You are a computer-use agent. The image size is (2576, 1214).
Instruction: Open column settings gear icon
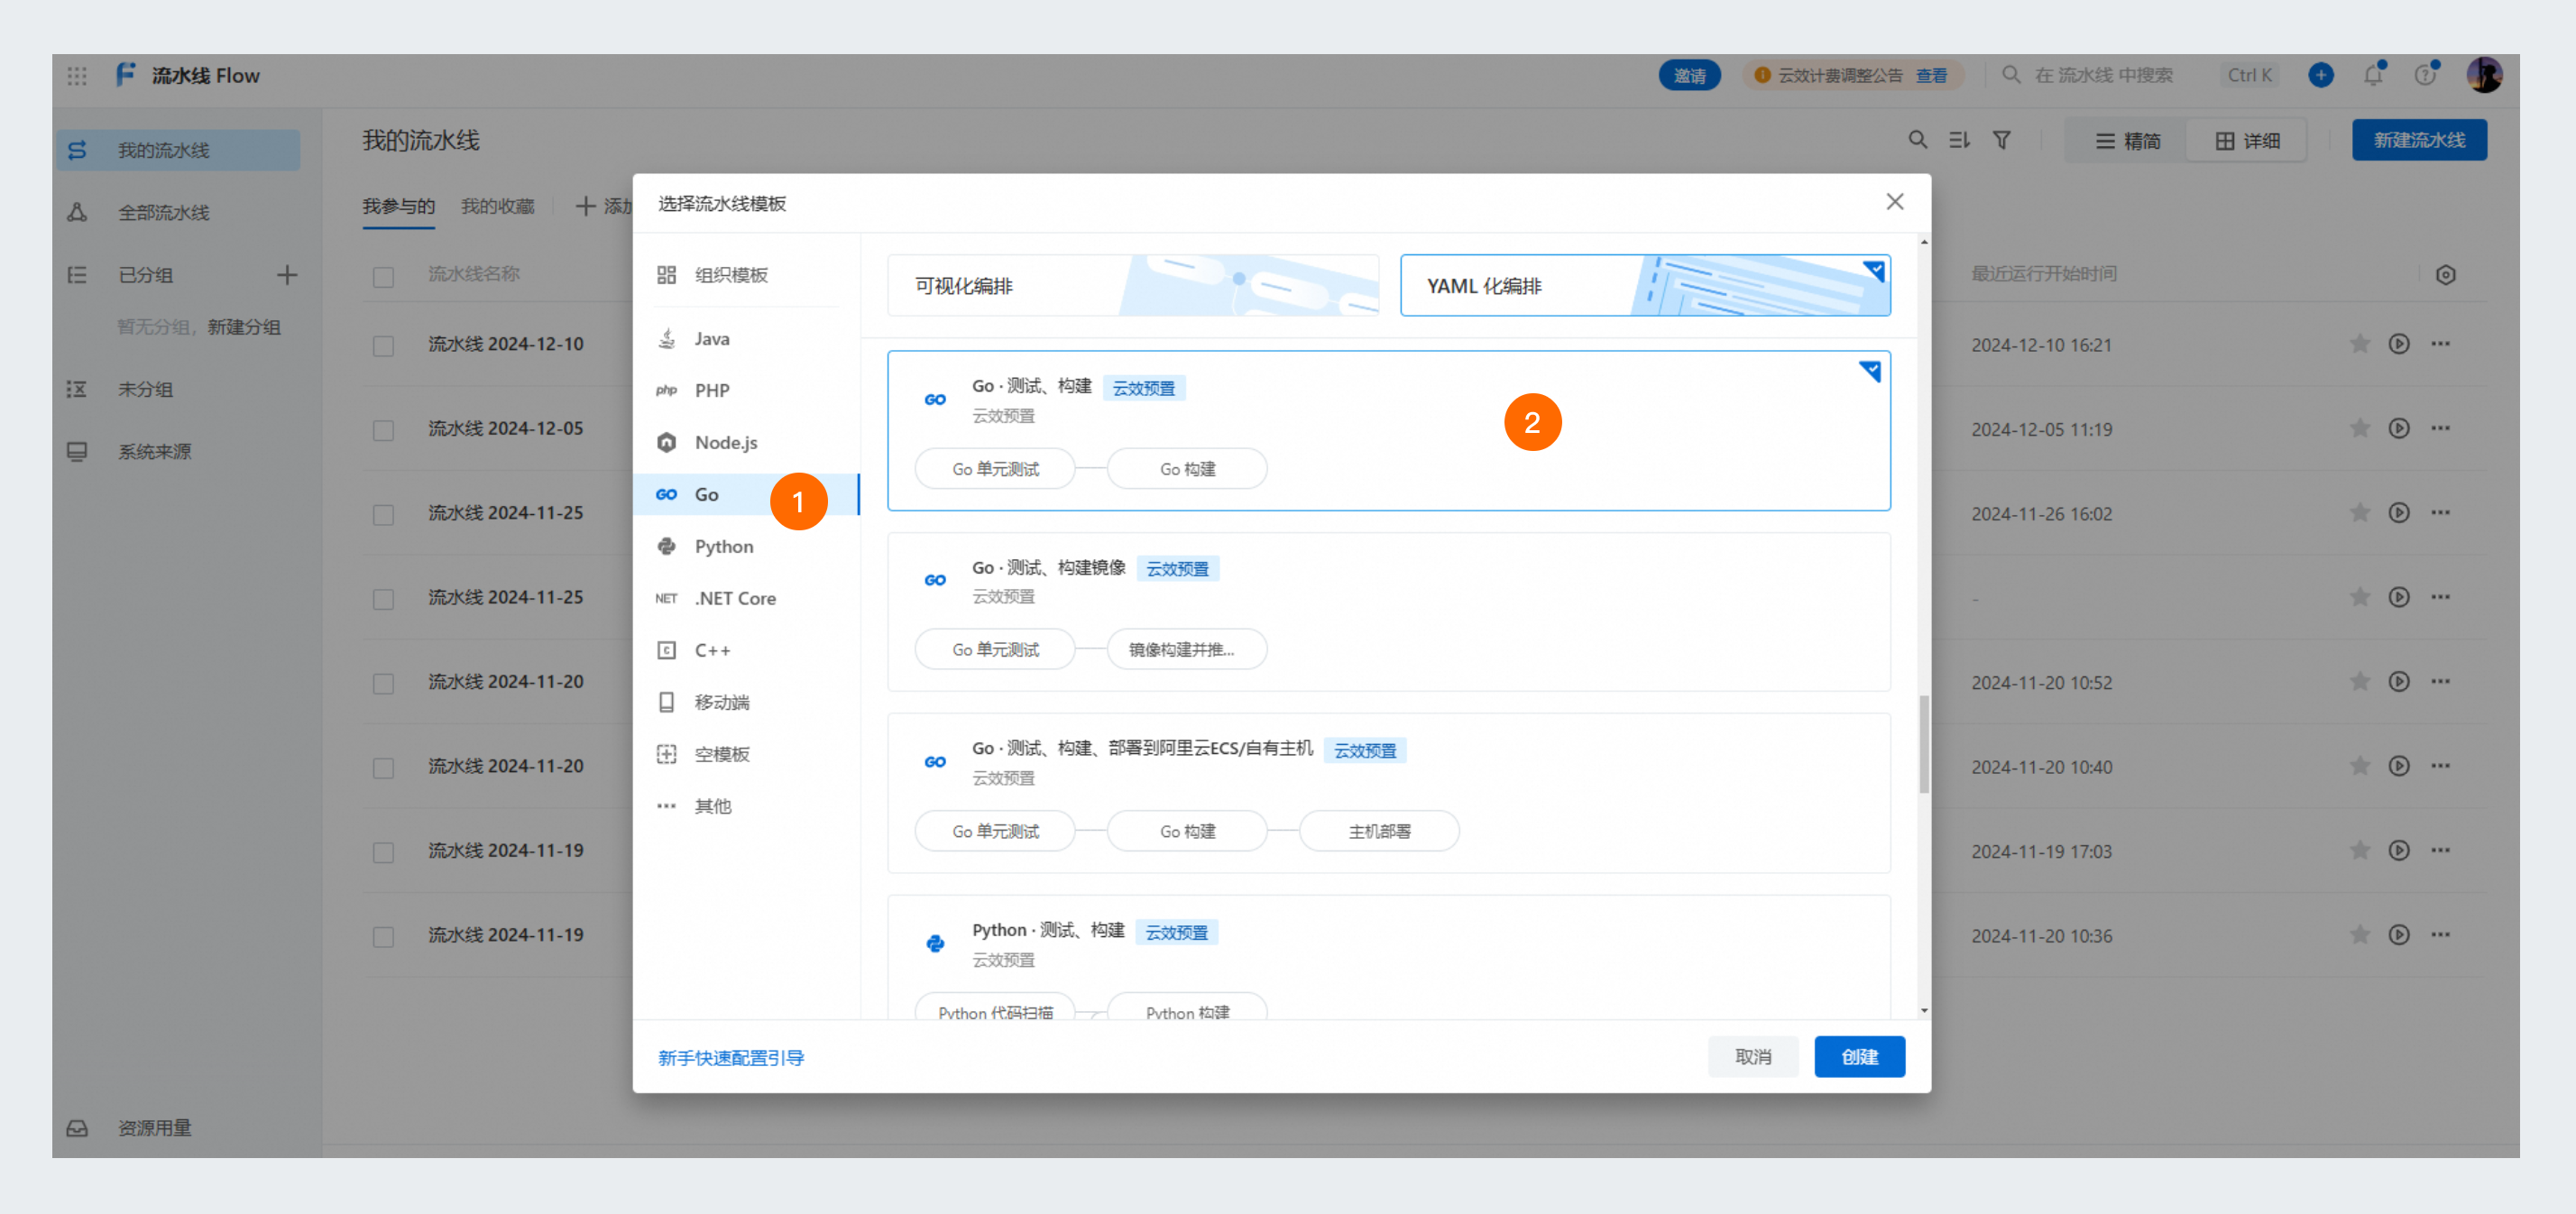(2445, 275)
